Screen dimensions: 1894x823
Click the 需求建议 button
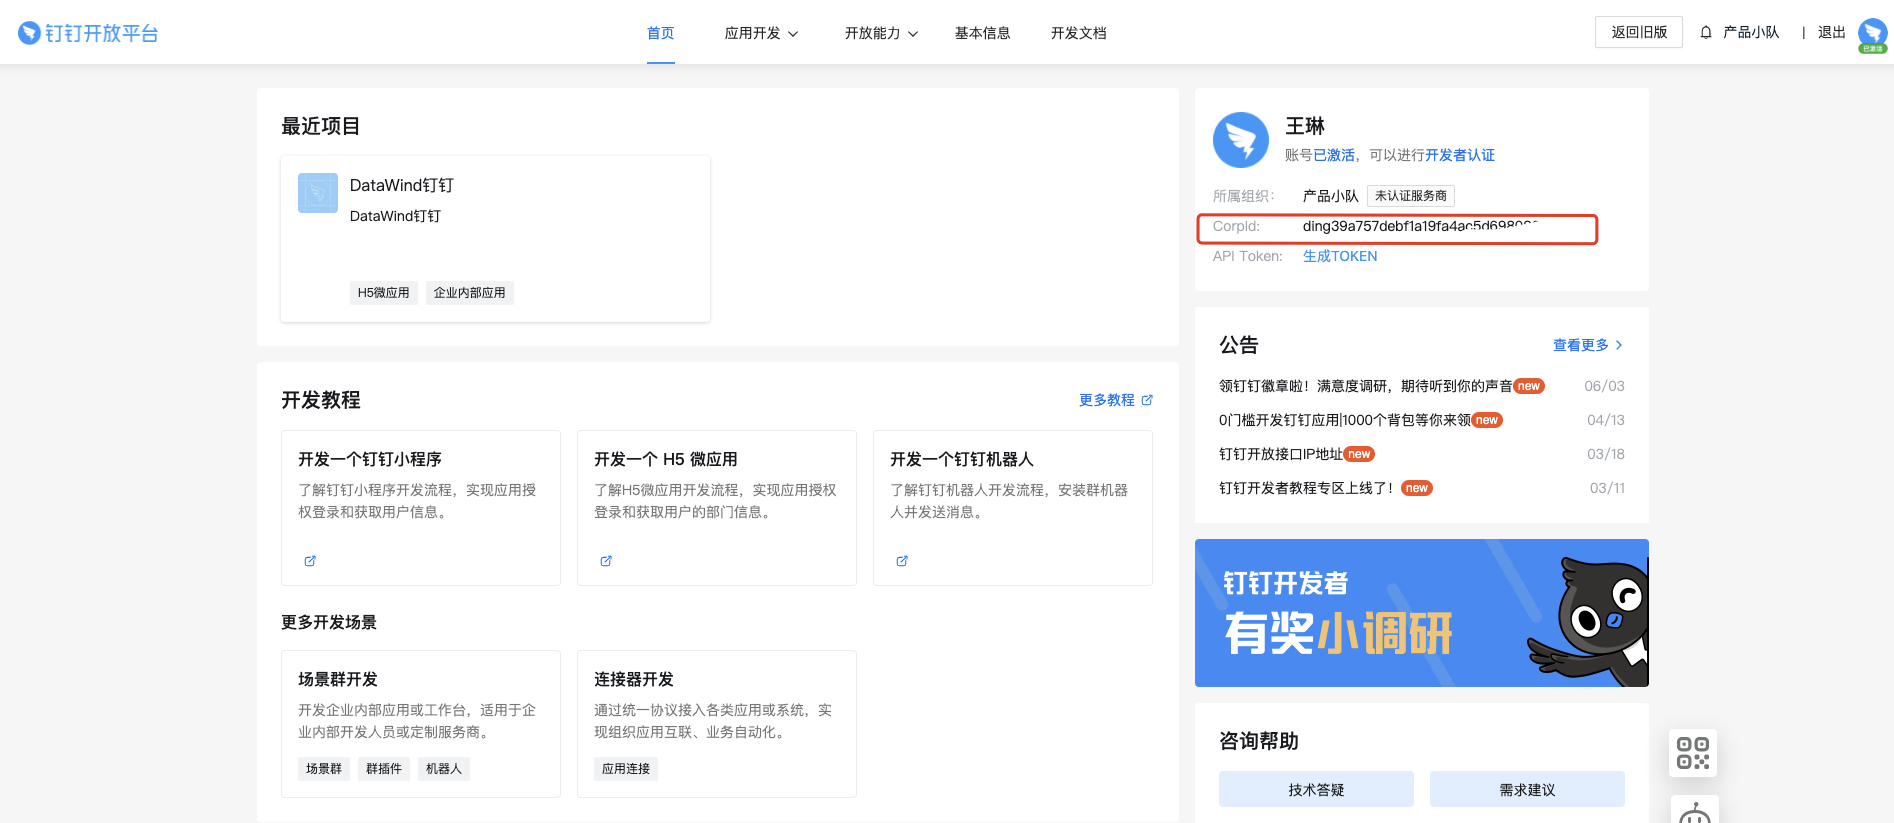(x=1527, y=789)
